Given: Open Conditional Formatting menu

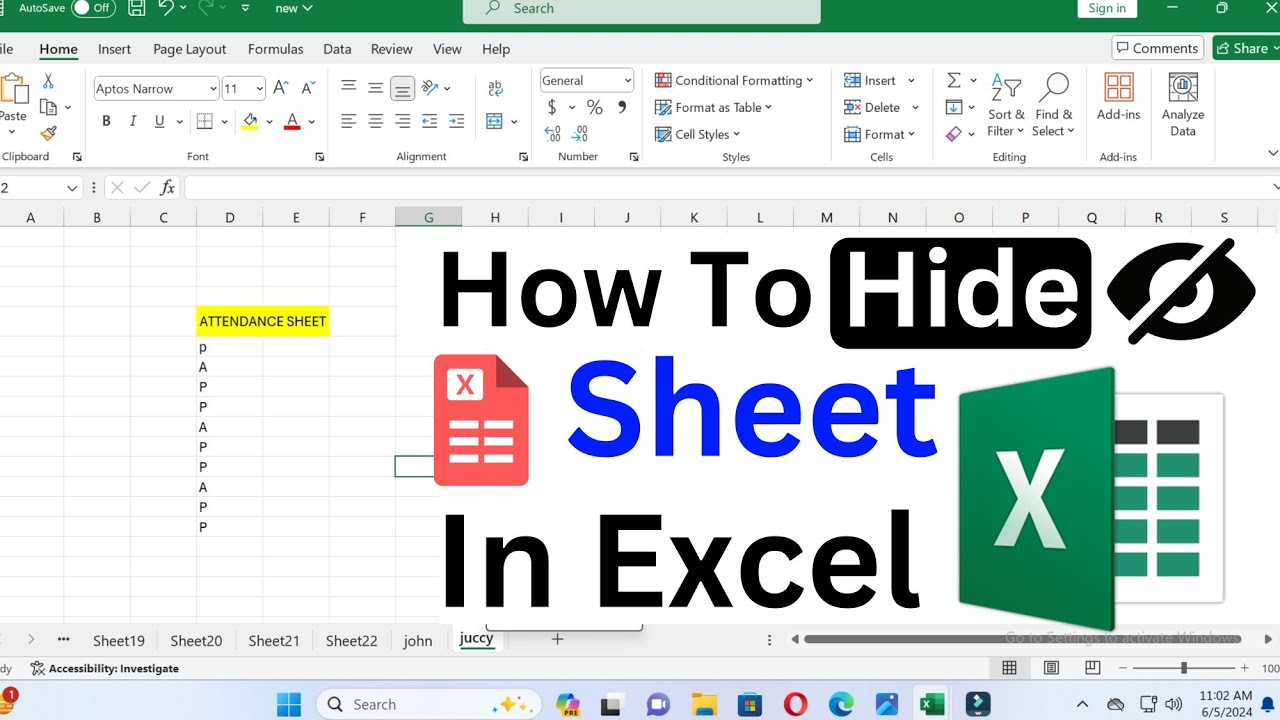Looking at the screenshot, I should click(x=735, y=80).
